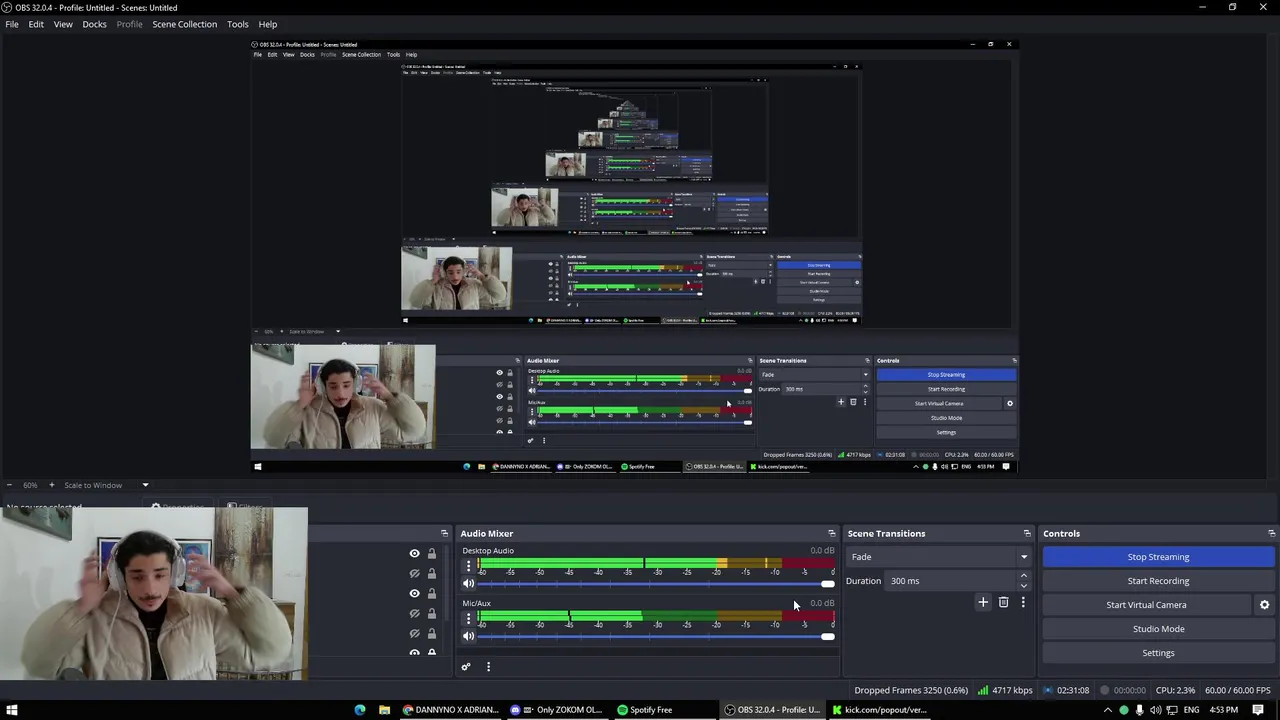This screenshot has height=720, width=1280.
Task: Toggle the lock on the fourth source
Action: (432, 613)
